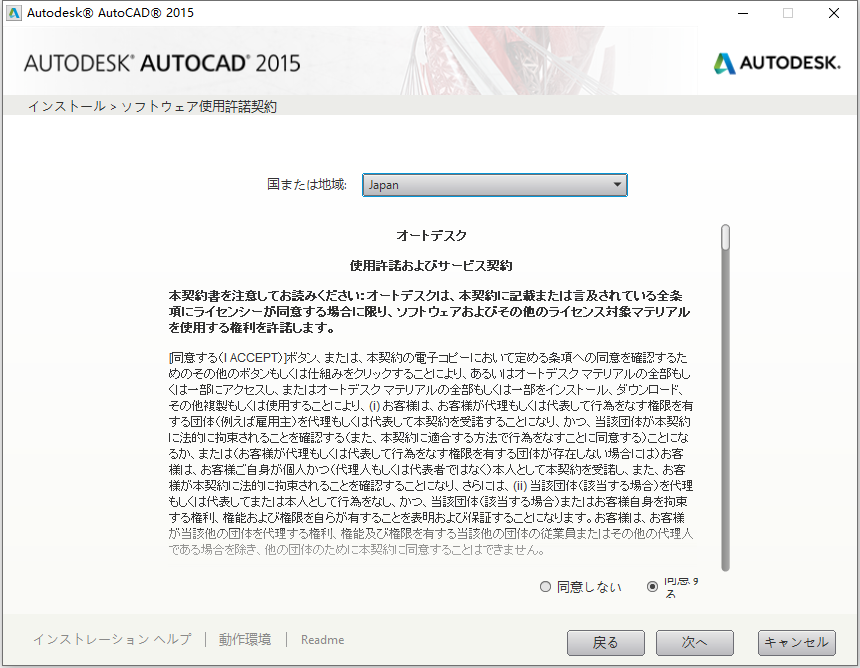Click the オートデスク heading in the agreement
Viewport: 860px width, 668px height.
431,236
